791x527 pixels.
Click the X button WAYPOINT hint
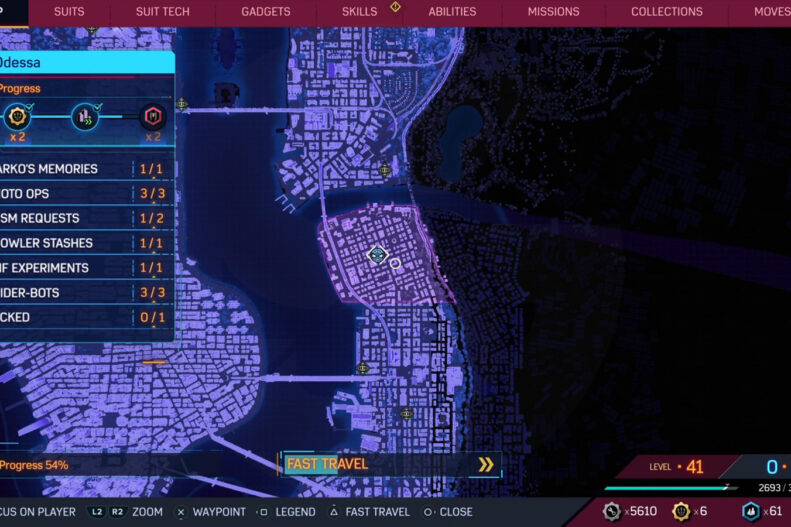pos(181,512)
